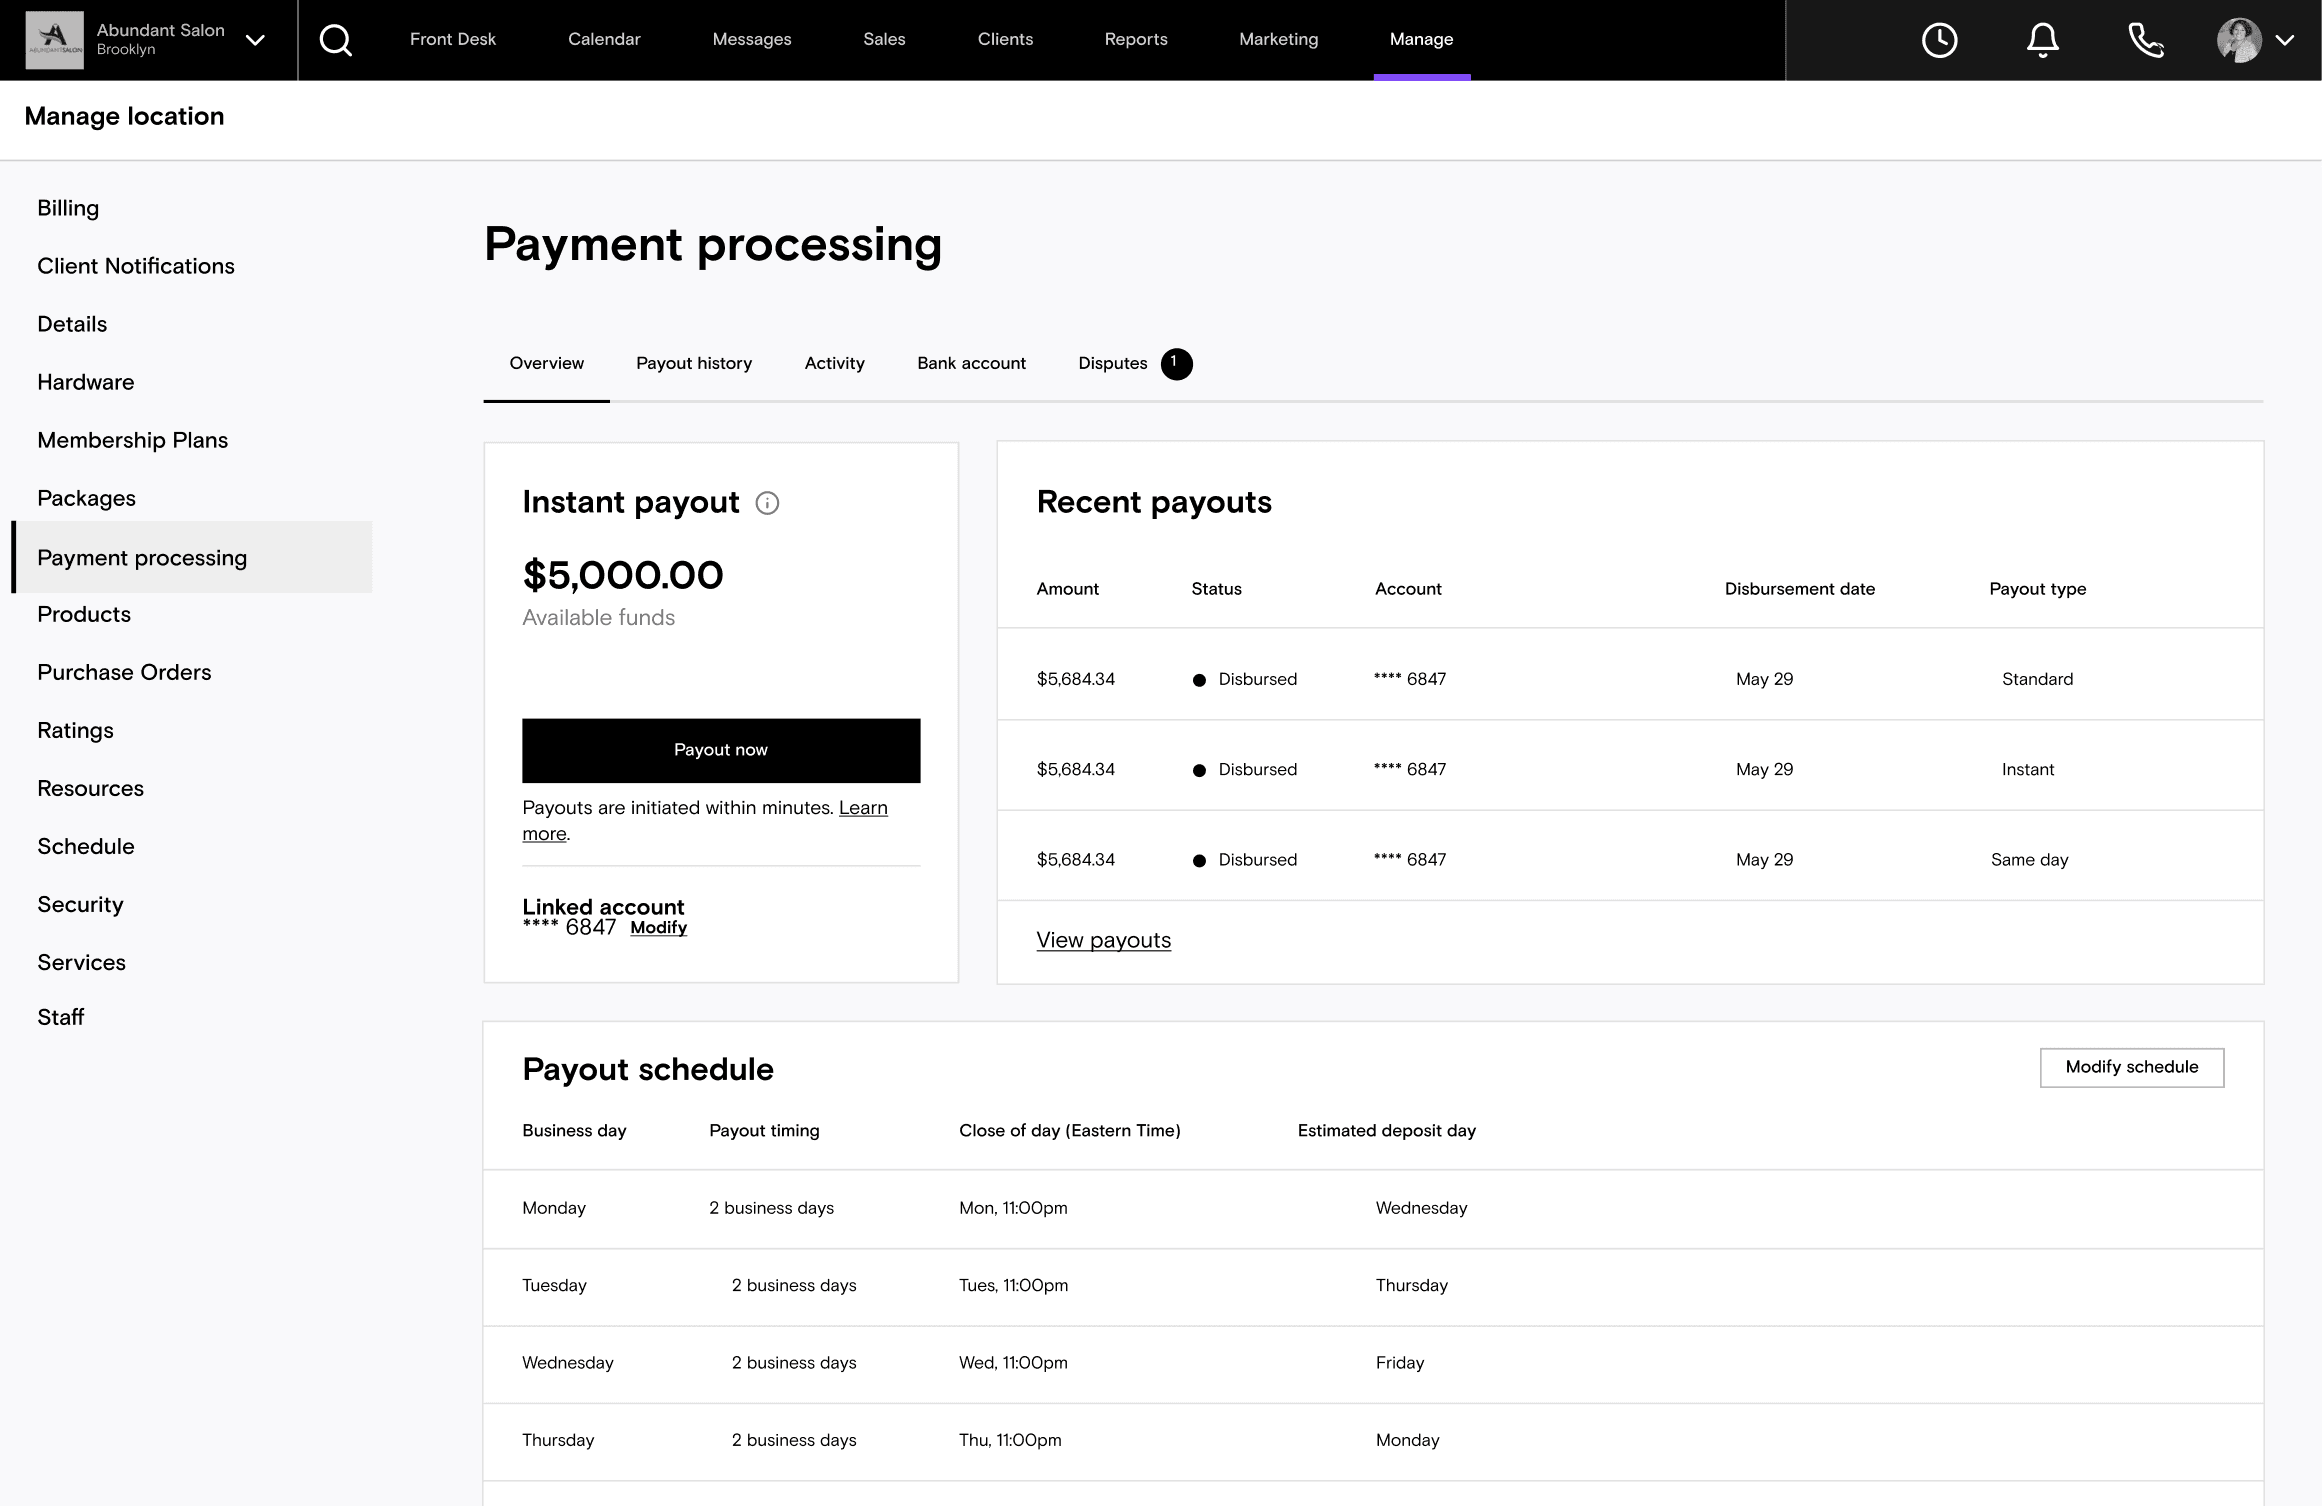Expand the location switcher next to Abundant Salon

[256, 40]
